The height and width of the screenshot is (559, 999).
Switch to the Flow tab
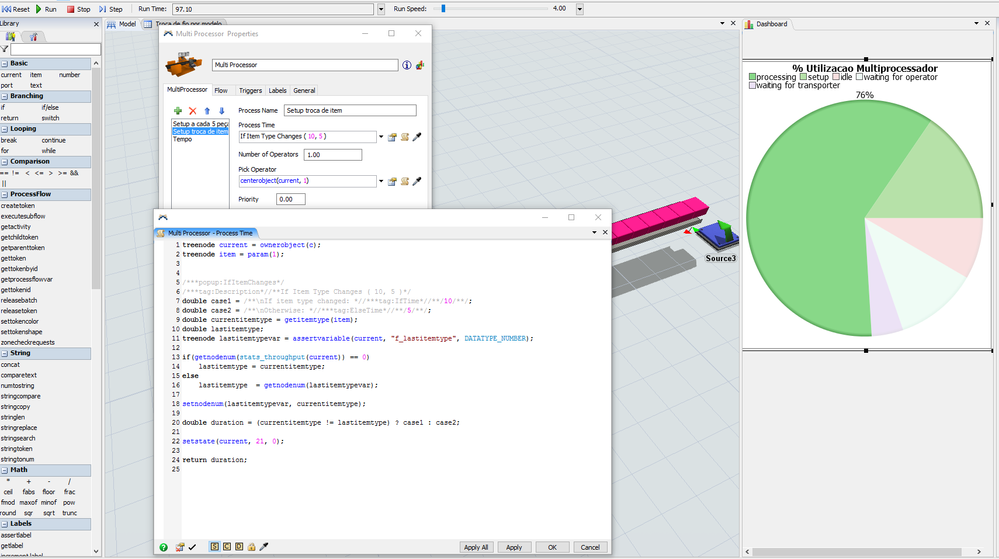pyautogui.click(x=221, y=90)
